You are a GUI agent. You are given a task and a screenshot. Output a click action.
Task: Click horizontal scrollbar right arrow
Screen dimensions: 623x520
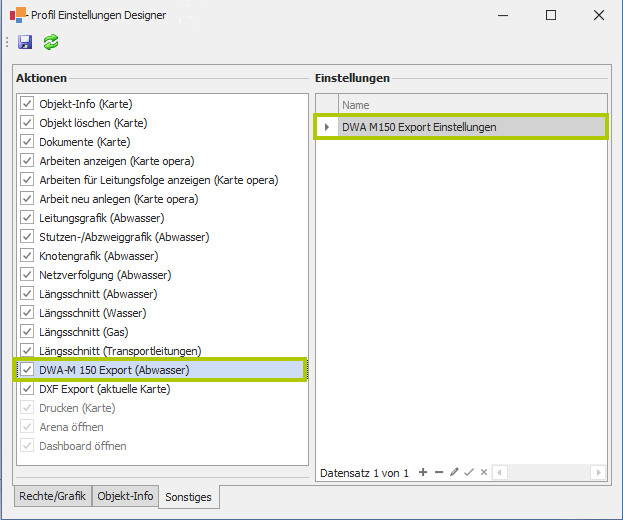click(x=598, y=472)
